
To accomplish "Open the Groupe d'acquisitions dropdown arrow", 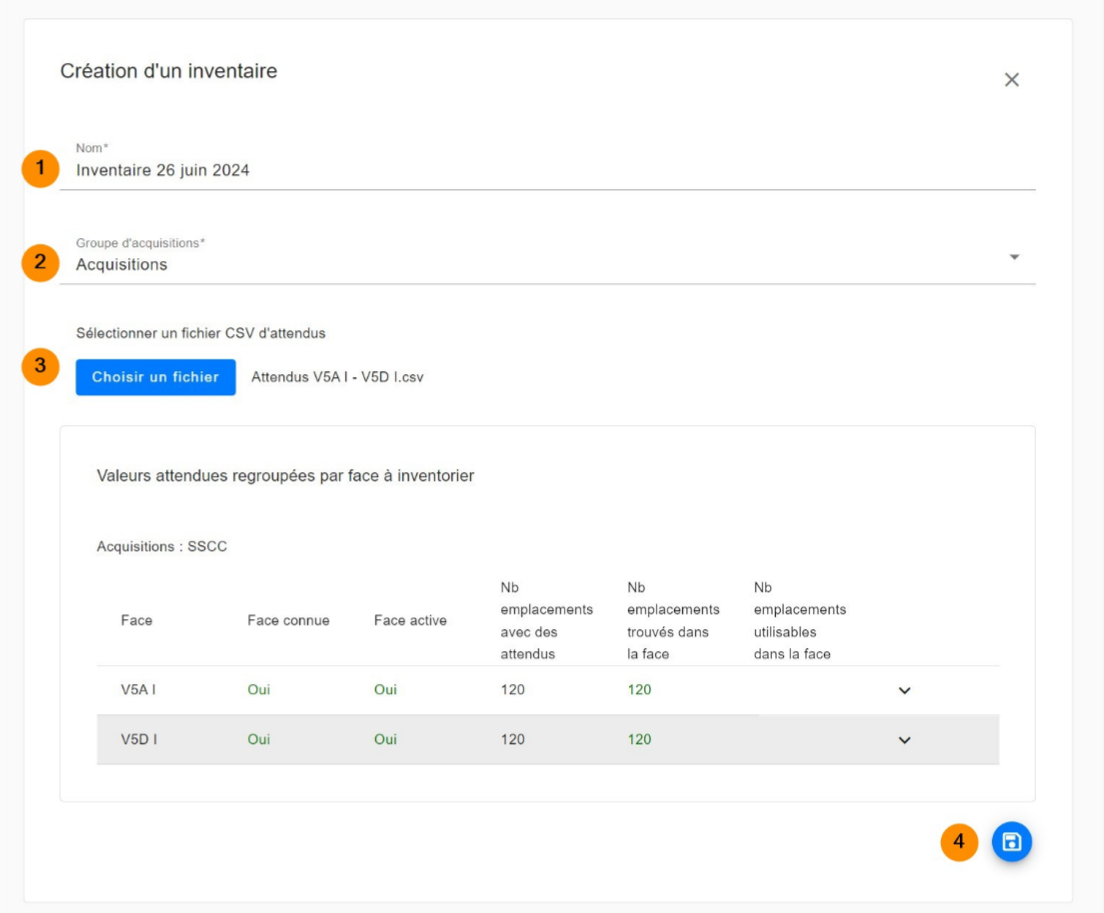I will [1014, 257].
